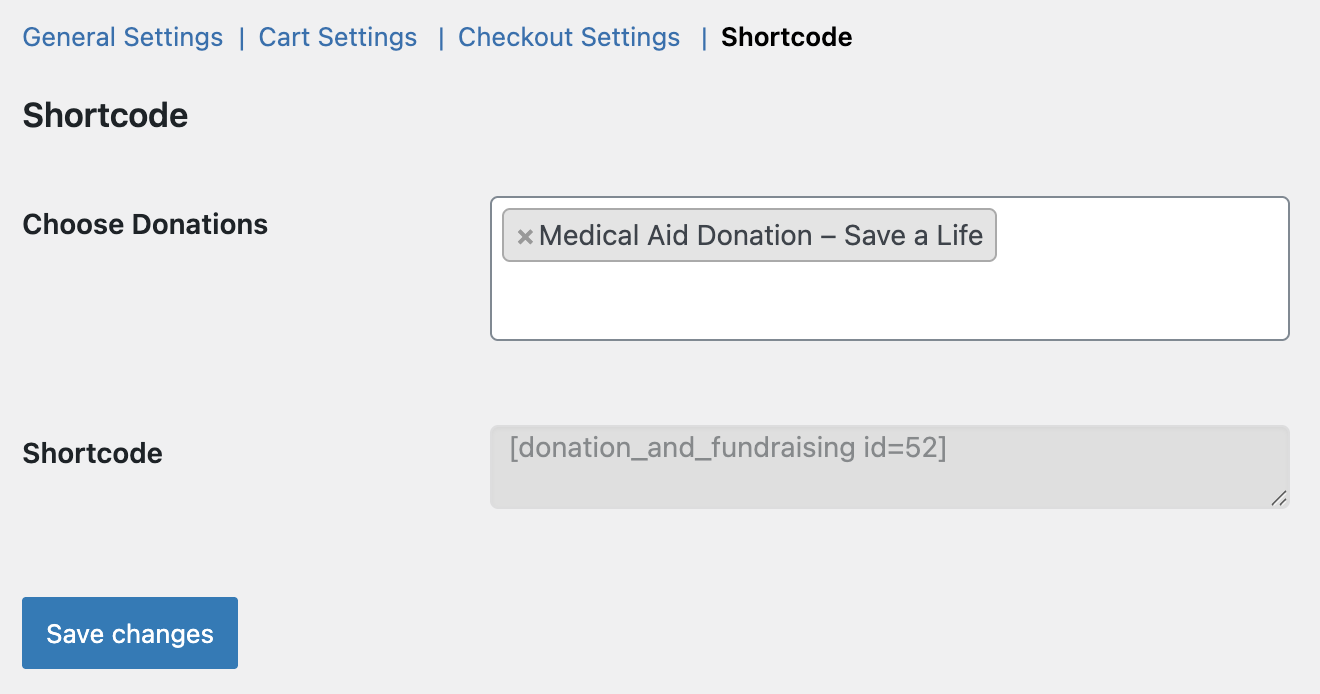The image size is (1320, 694).
Task: Click separator between General Settings and Cart Settings
Action: [x=241, y=38]
